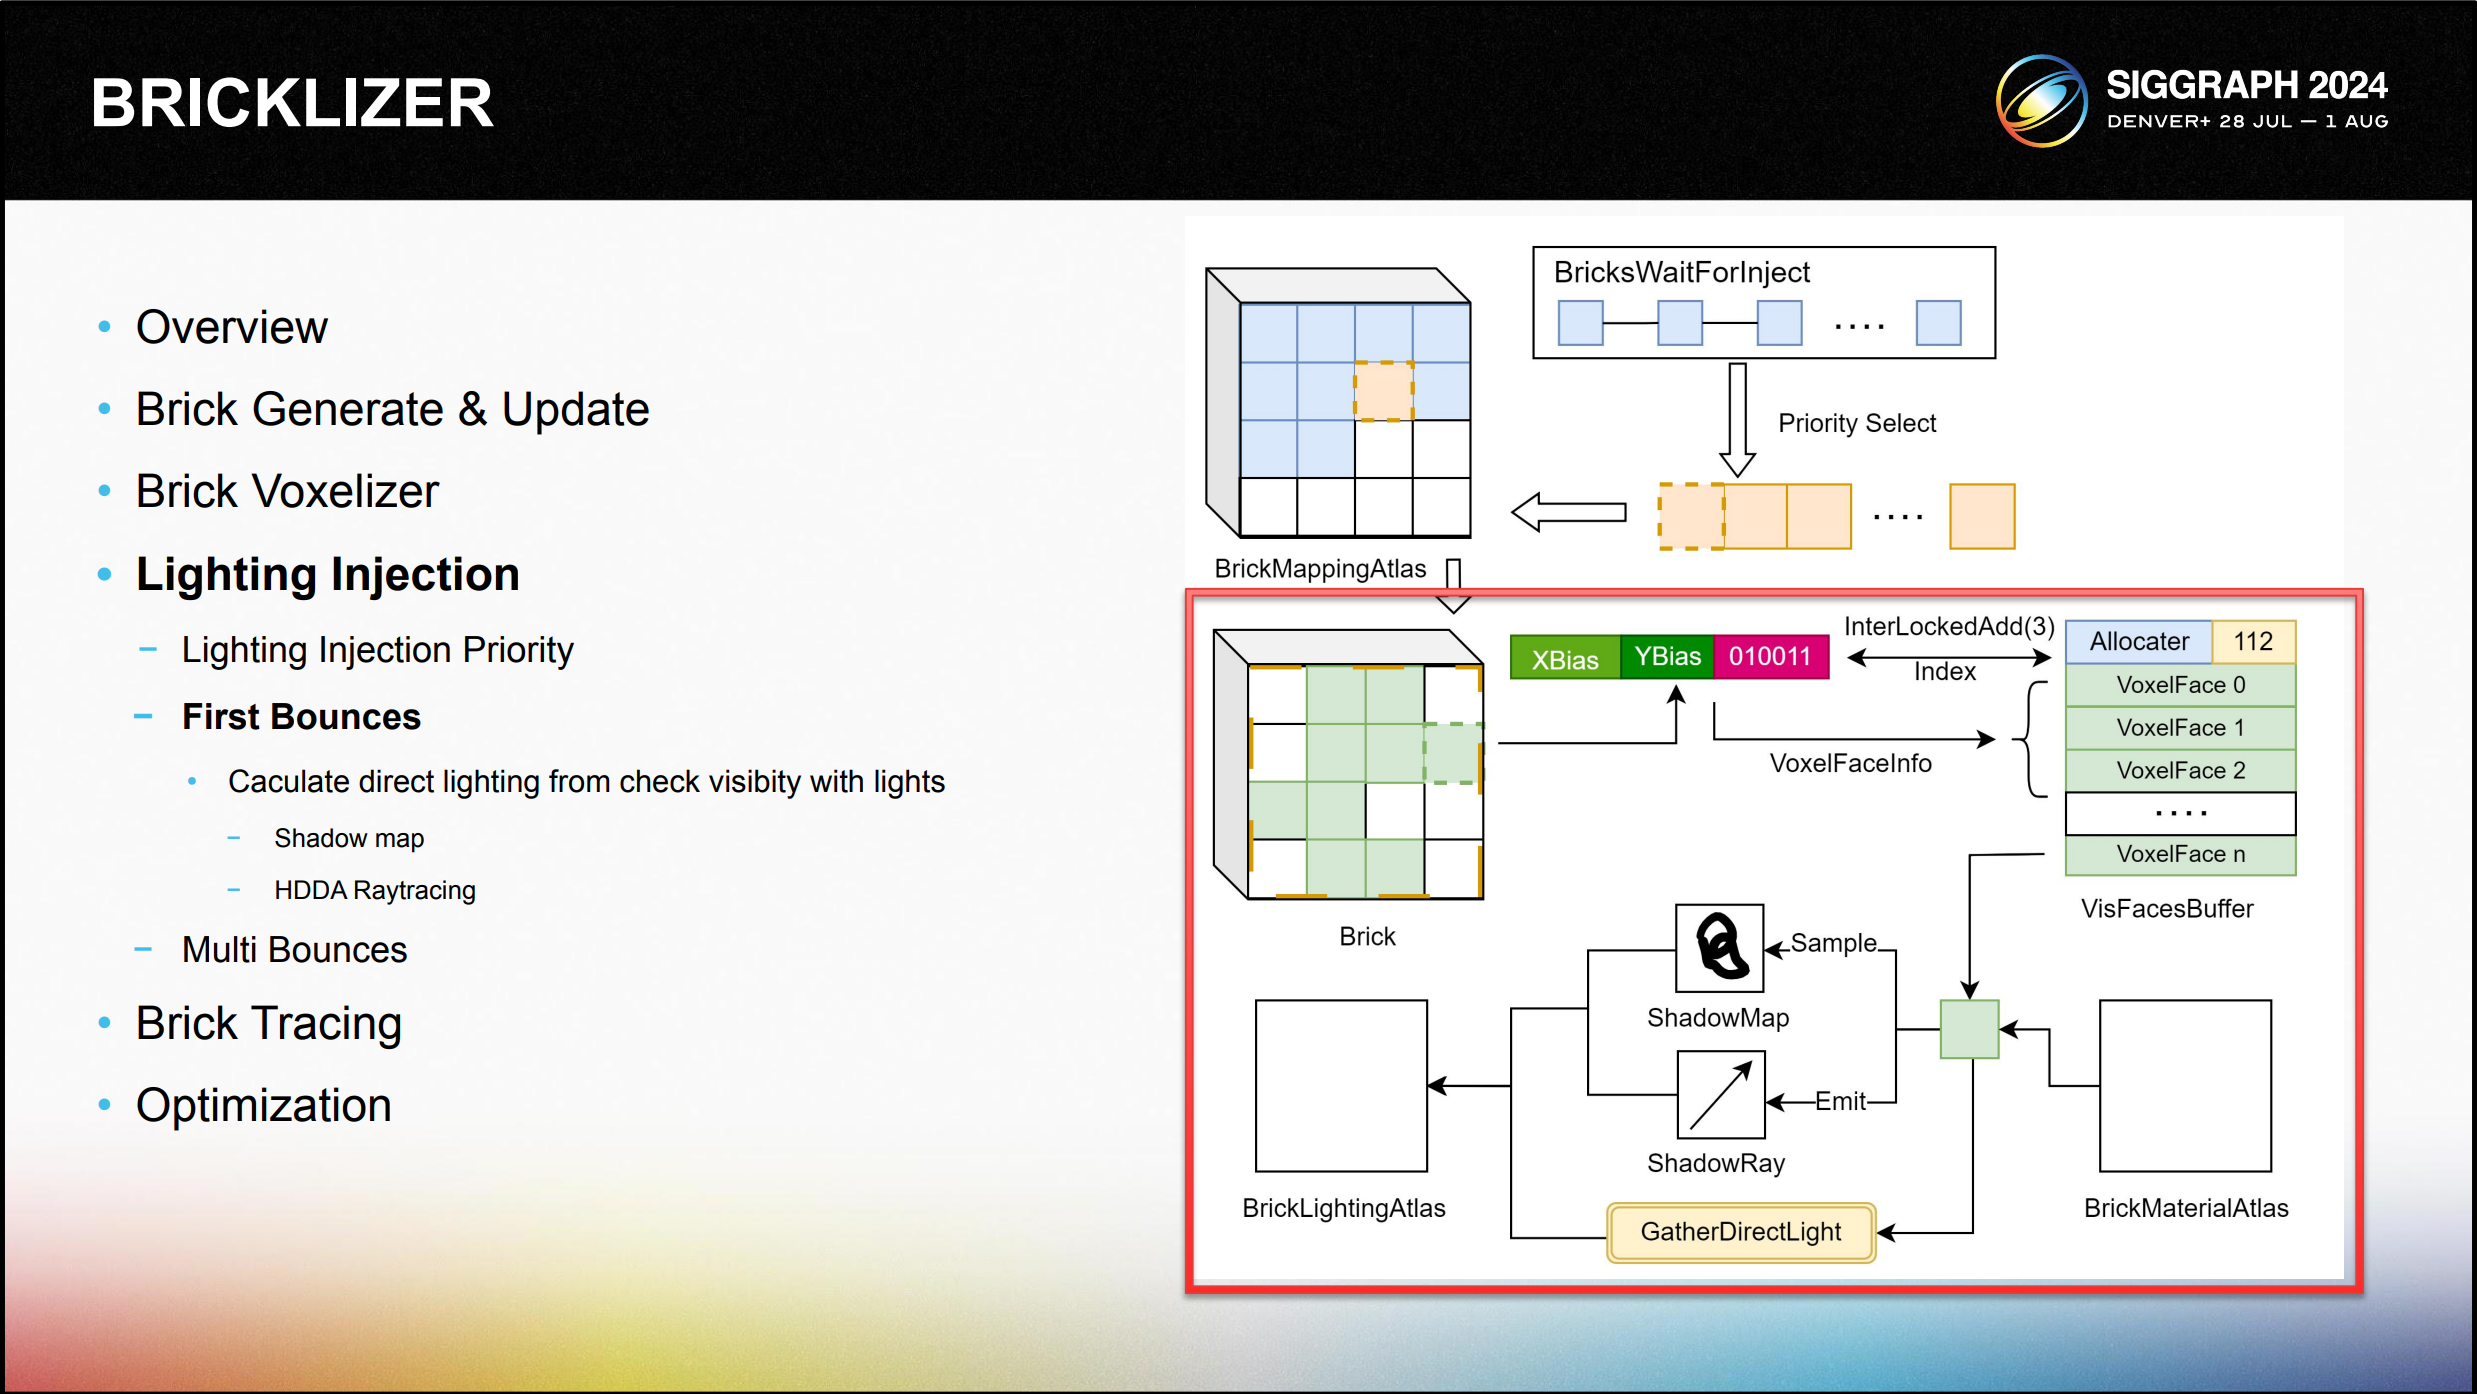Click the pink 010011 bitmask swatch

[1770, 657]
